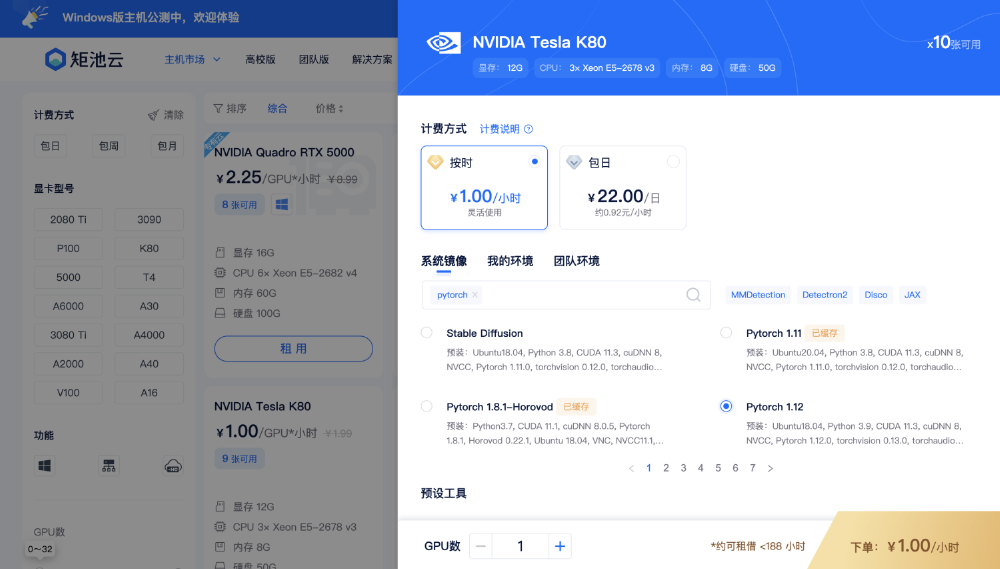Screen dimensions: 1000x569
Task: Click the MMDetection tag
Action: coord(758,295)
